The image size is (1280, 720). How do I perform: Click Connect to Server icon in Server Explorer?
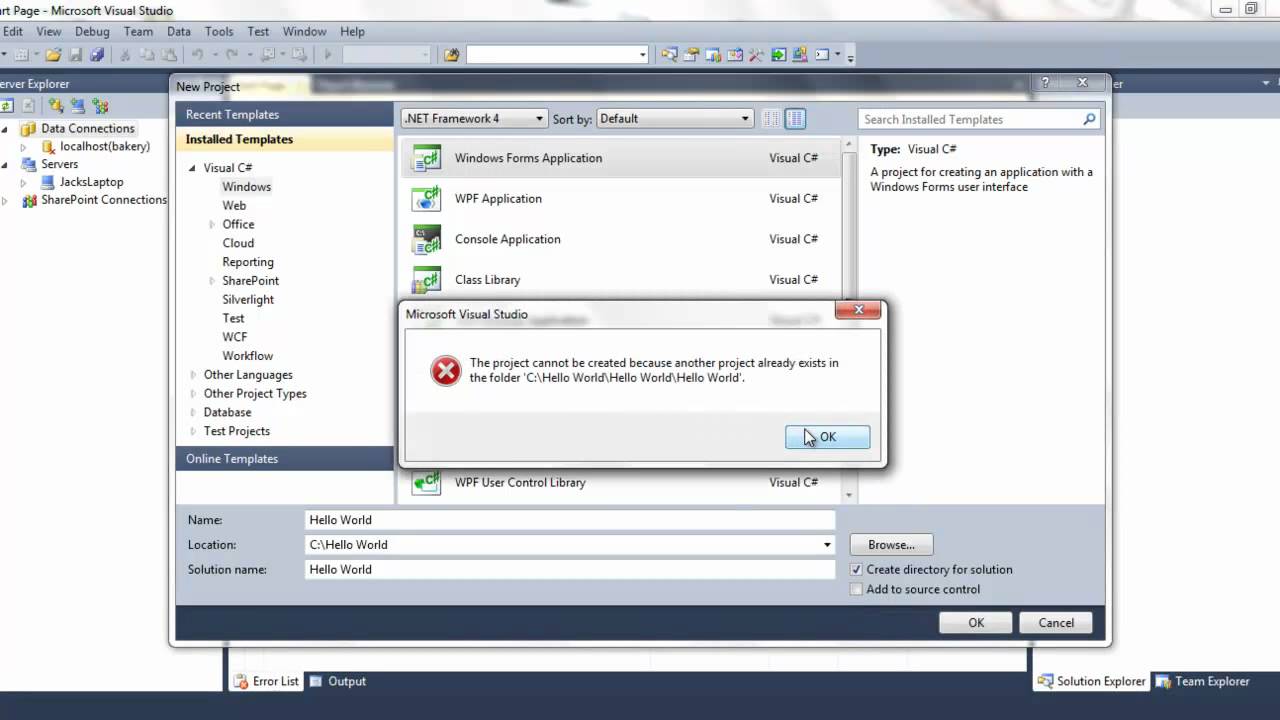[78, 105]
